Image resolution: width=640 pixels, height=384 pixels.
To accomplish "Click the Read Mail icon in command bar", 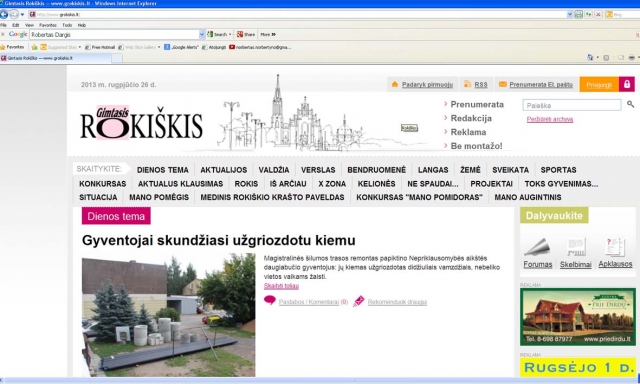I will tap(621, 58).
